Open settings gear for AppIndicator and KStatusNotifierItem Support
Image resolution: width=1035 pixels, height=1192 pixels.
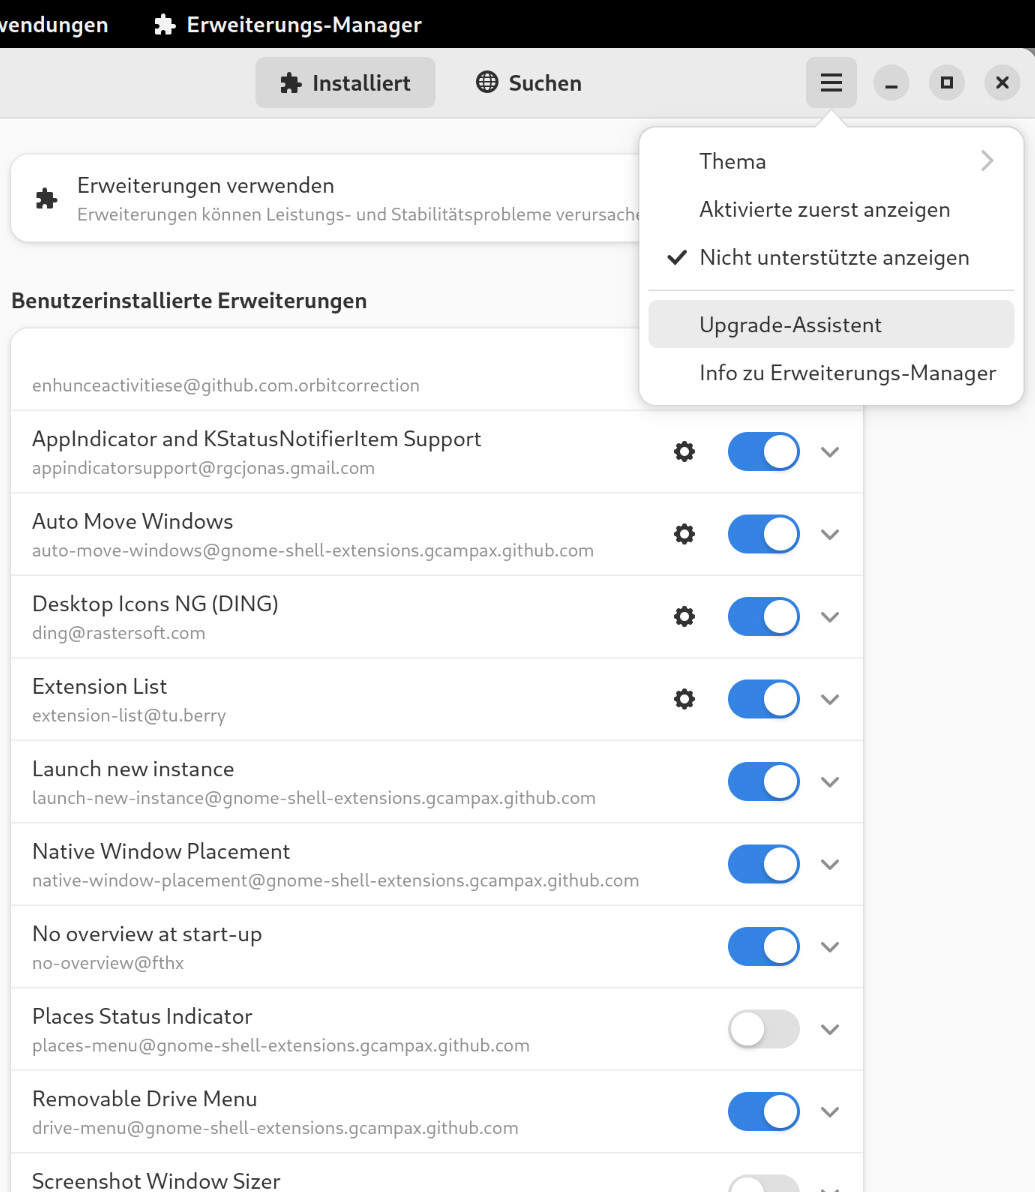(684, 452)
